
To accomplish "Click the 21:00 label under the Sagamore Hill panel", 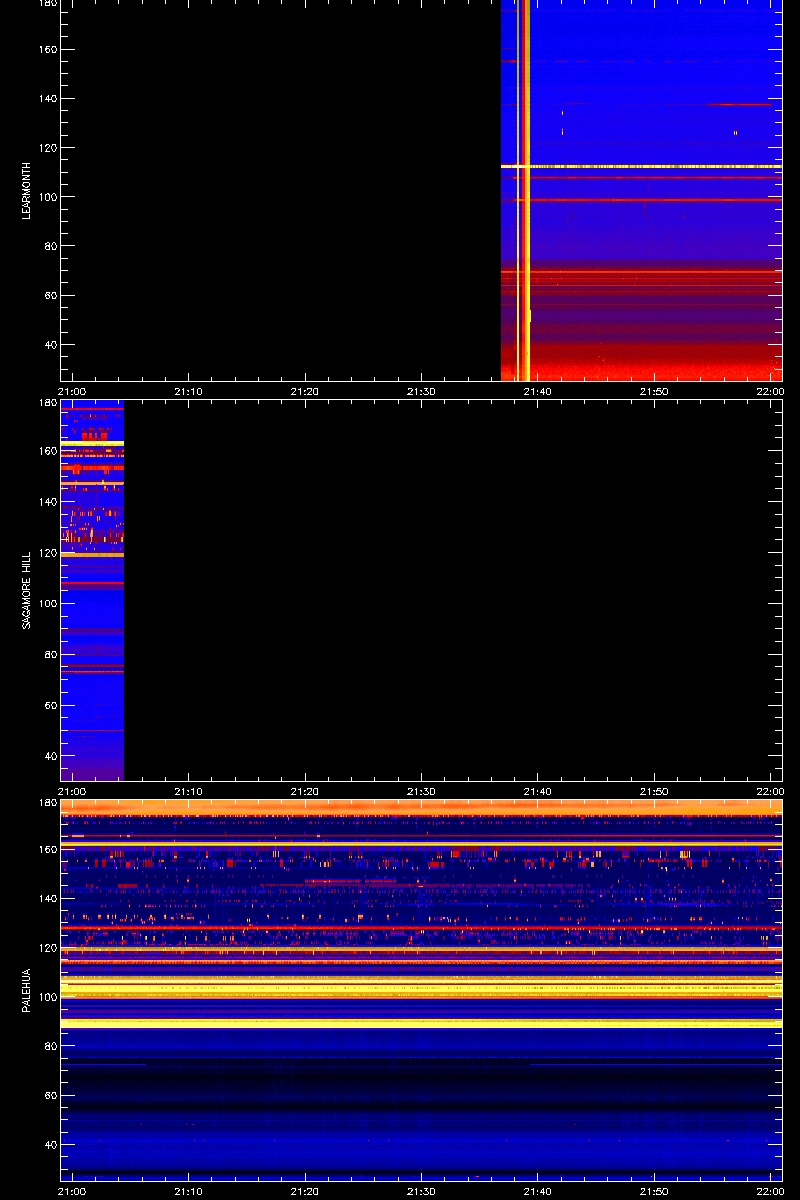I will pyautogui.click(x=72, y=791).
